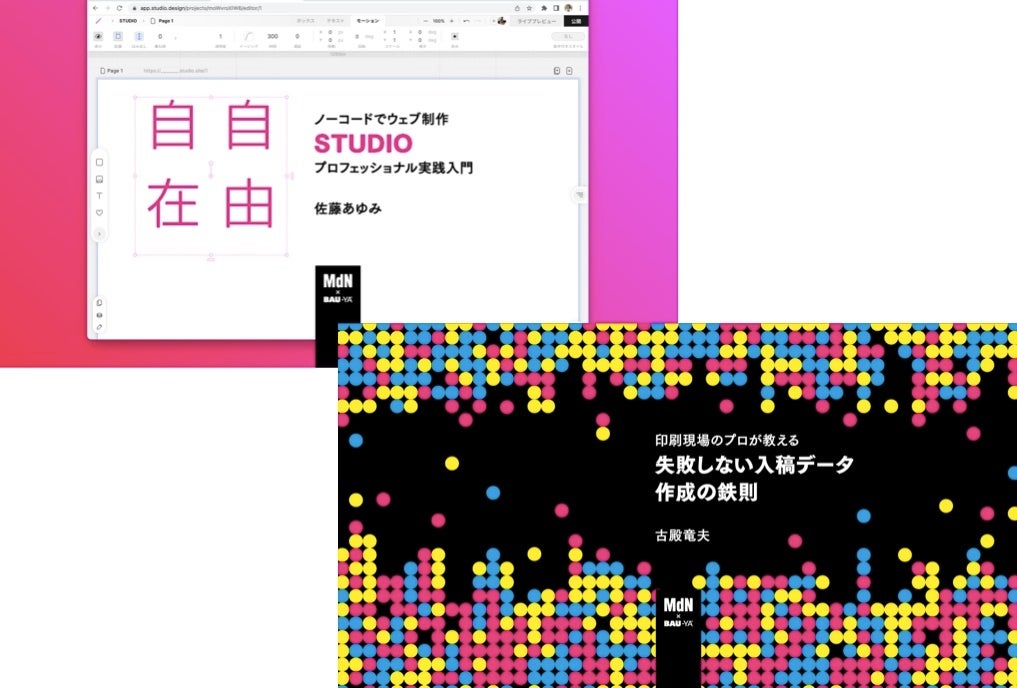Select the Text tool in the left panel
Image resolution: width=1017 pixels, height=688 pixels.
click(x=99, y=196)
